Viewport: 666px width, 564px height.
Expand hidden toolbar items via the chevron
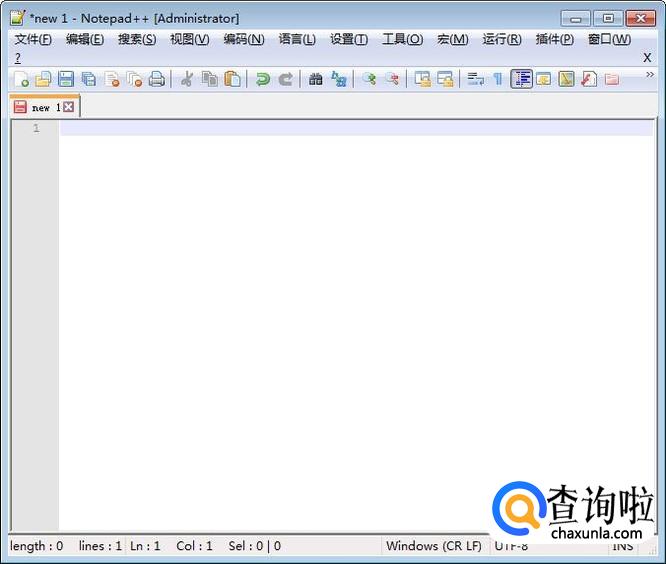click(650, 74)
